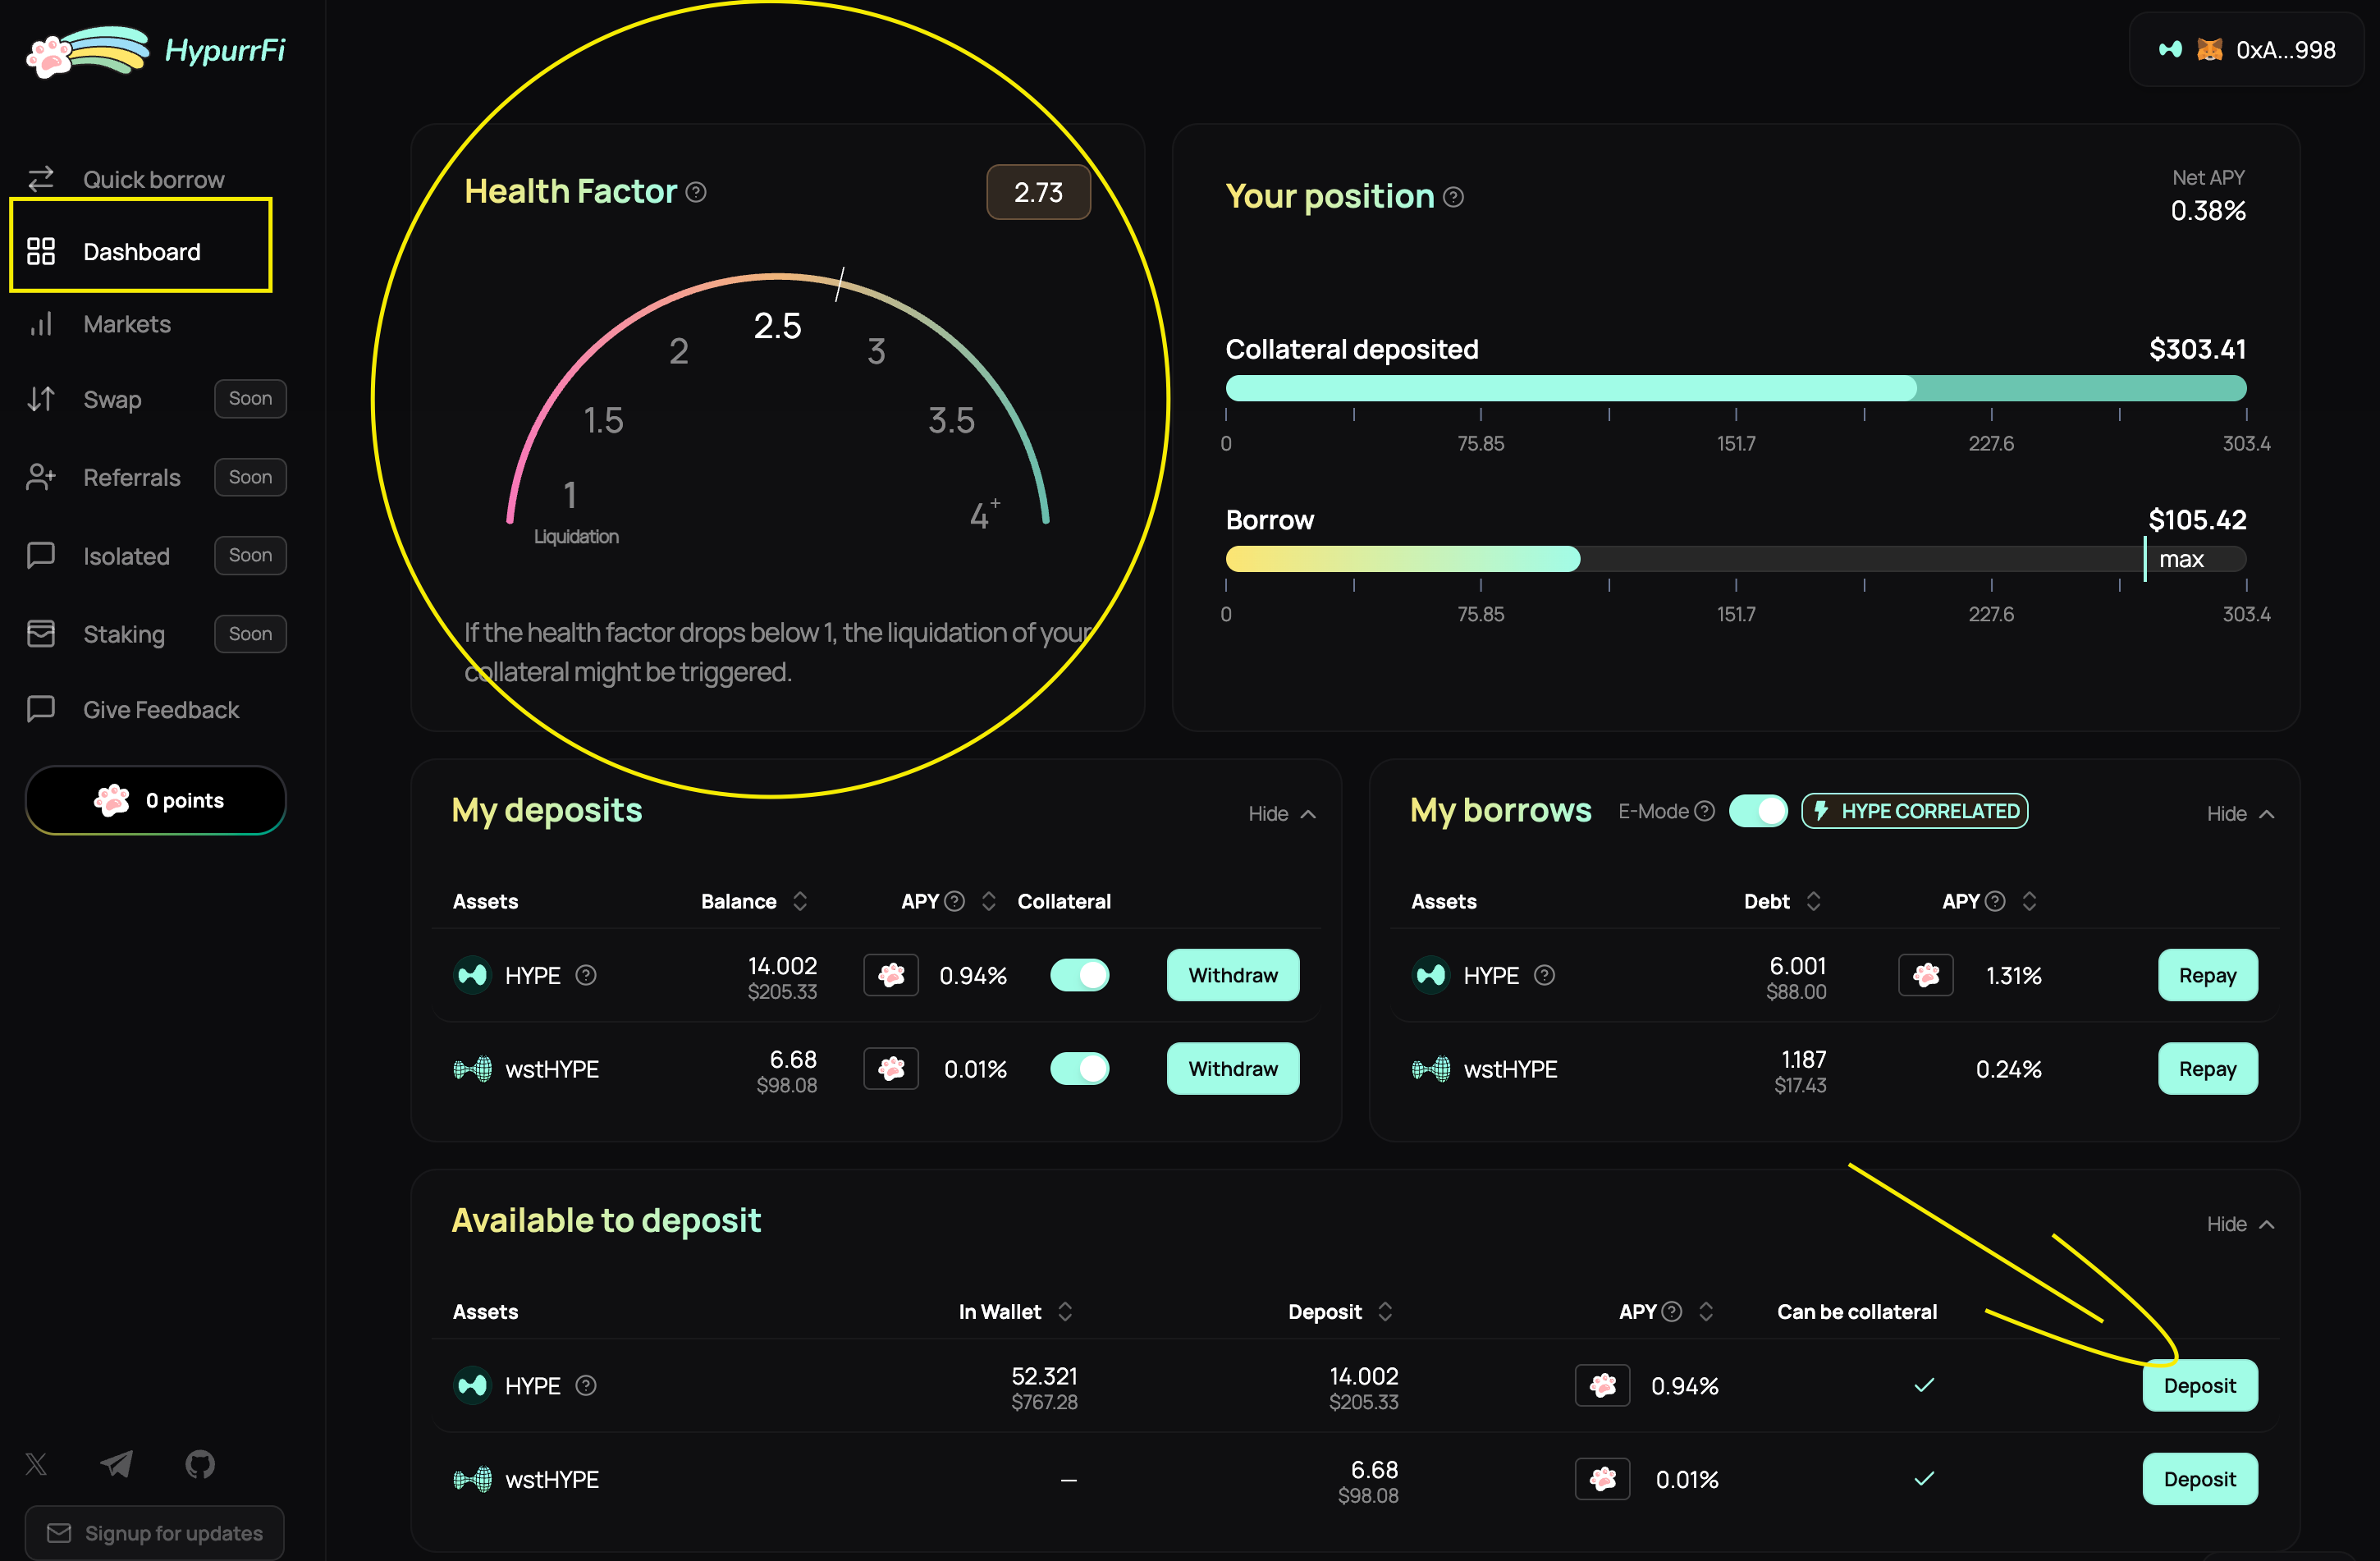2380x1561 pixels.
Task: Click the Net APY 0.38% value
Action: pyautogui.click(x=2208, y=211)
